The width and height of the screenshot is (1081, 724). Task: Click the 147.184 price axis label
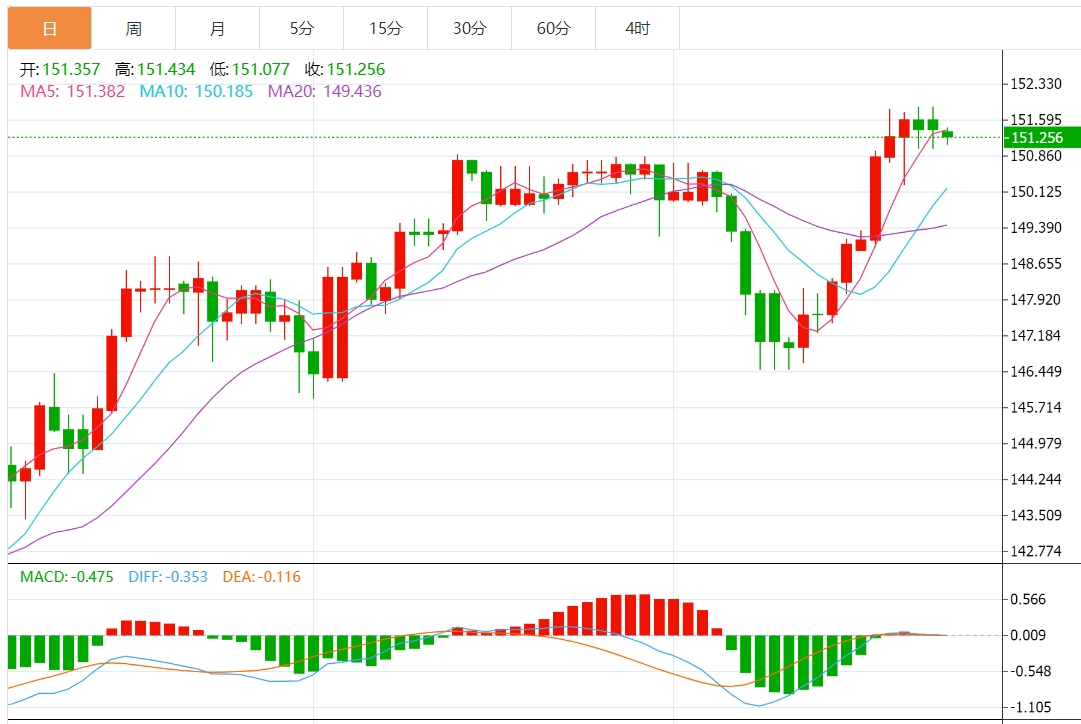point(1036,336)
